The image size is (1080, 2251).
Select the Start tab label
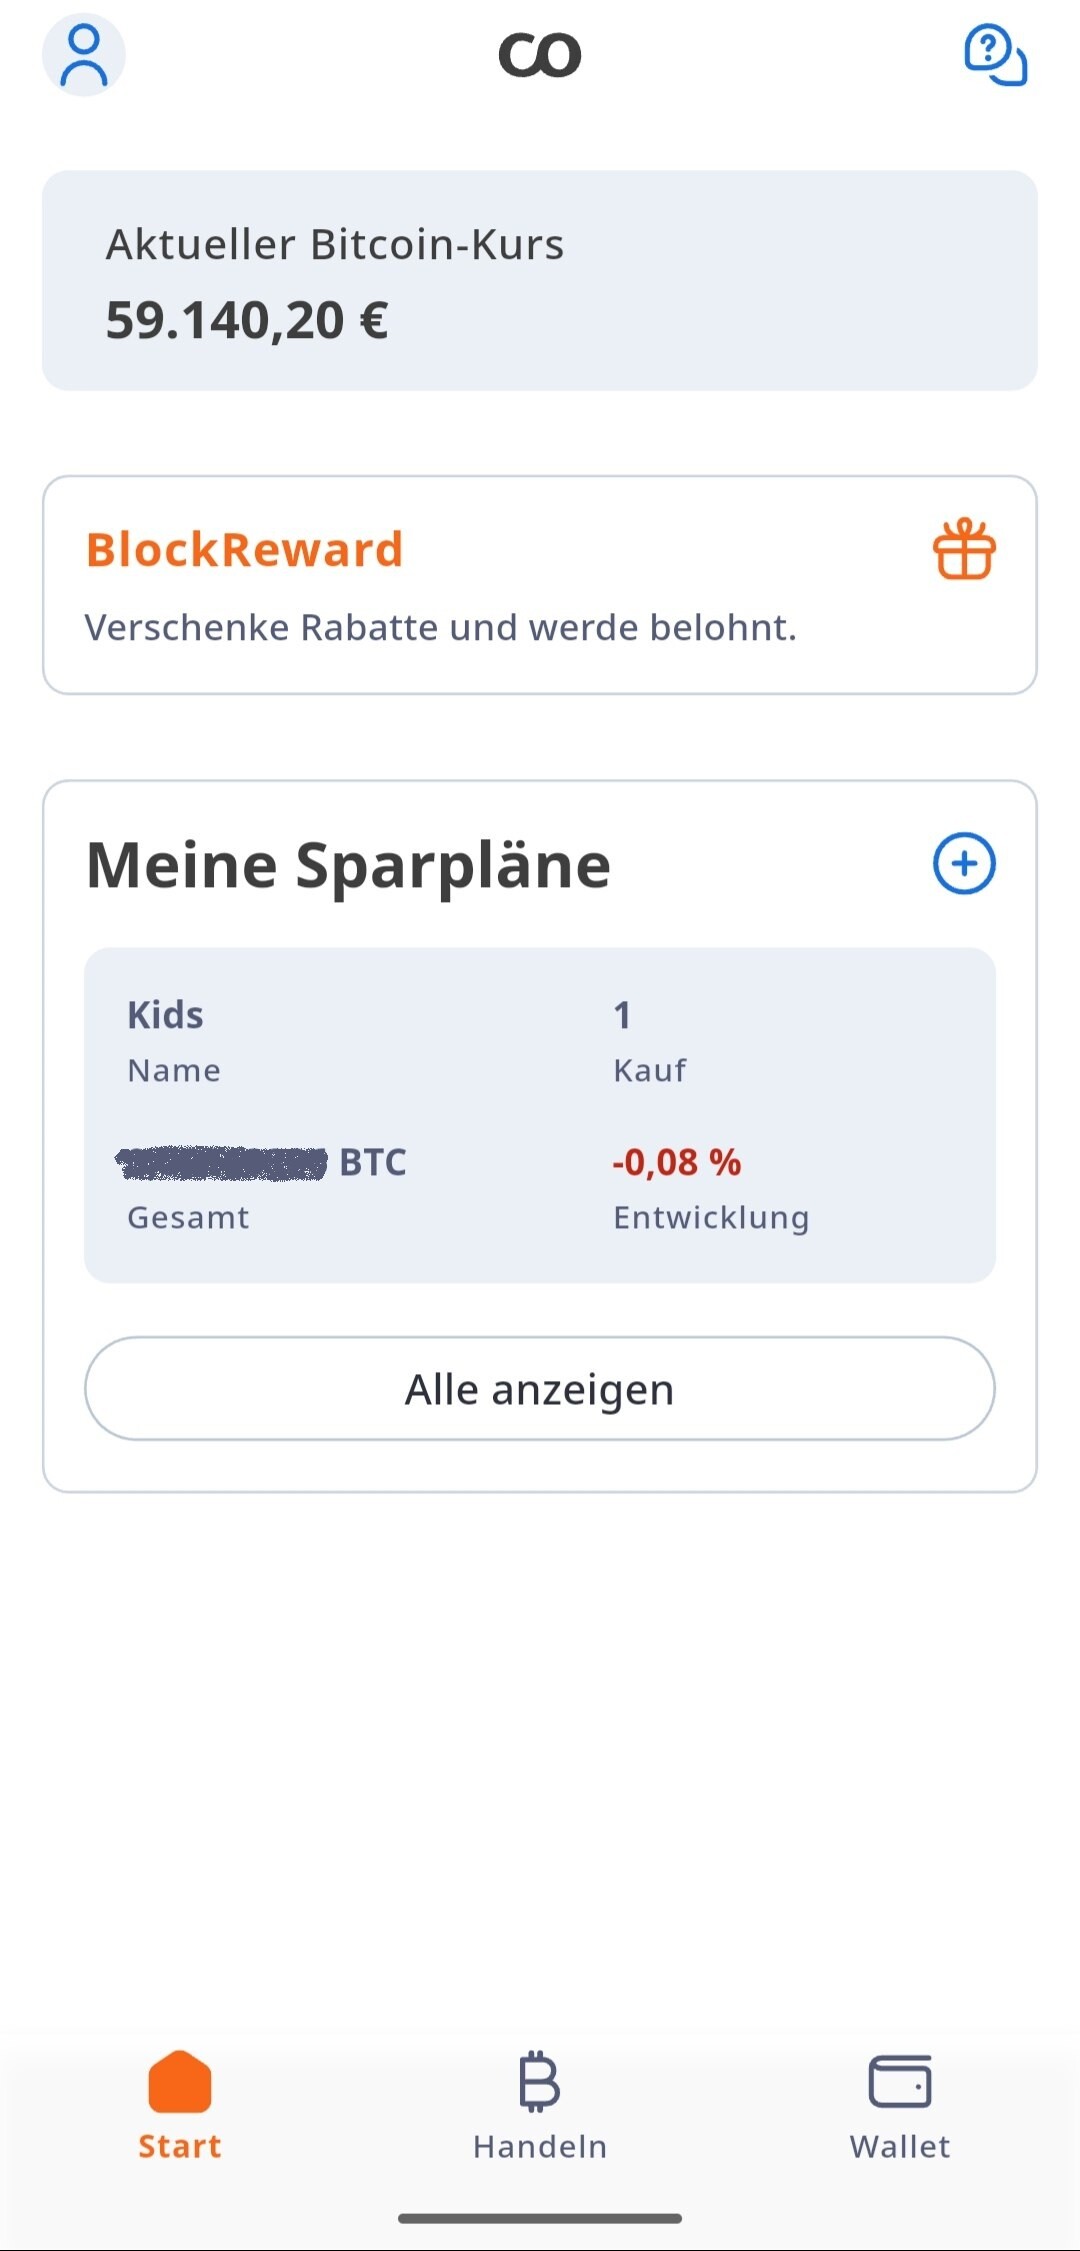(180, 2146)
